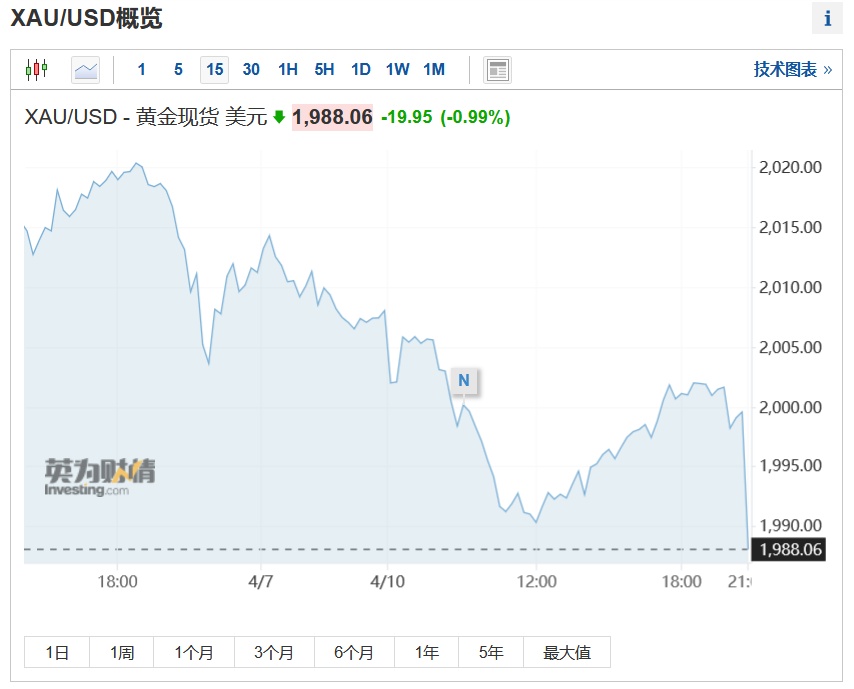Select the 15 minute interval
The width and height of the screenshot is (854, 689).
(x=215, y=70)
